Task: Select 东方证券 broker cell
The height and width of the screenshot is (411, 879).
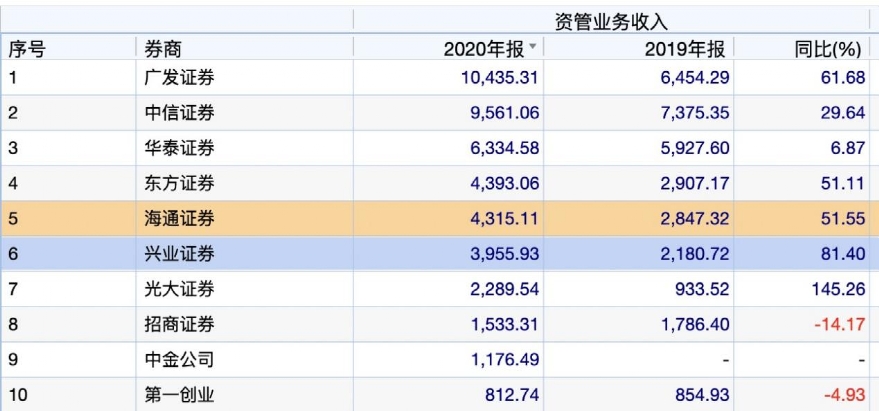Action: [179, 183]
